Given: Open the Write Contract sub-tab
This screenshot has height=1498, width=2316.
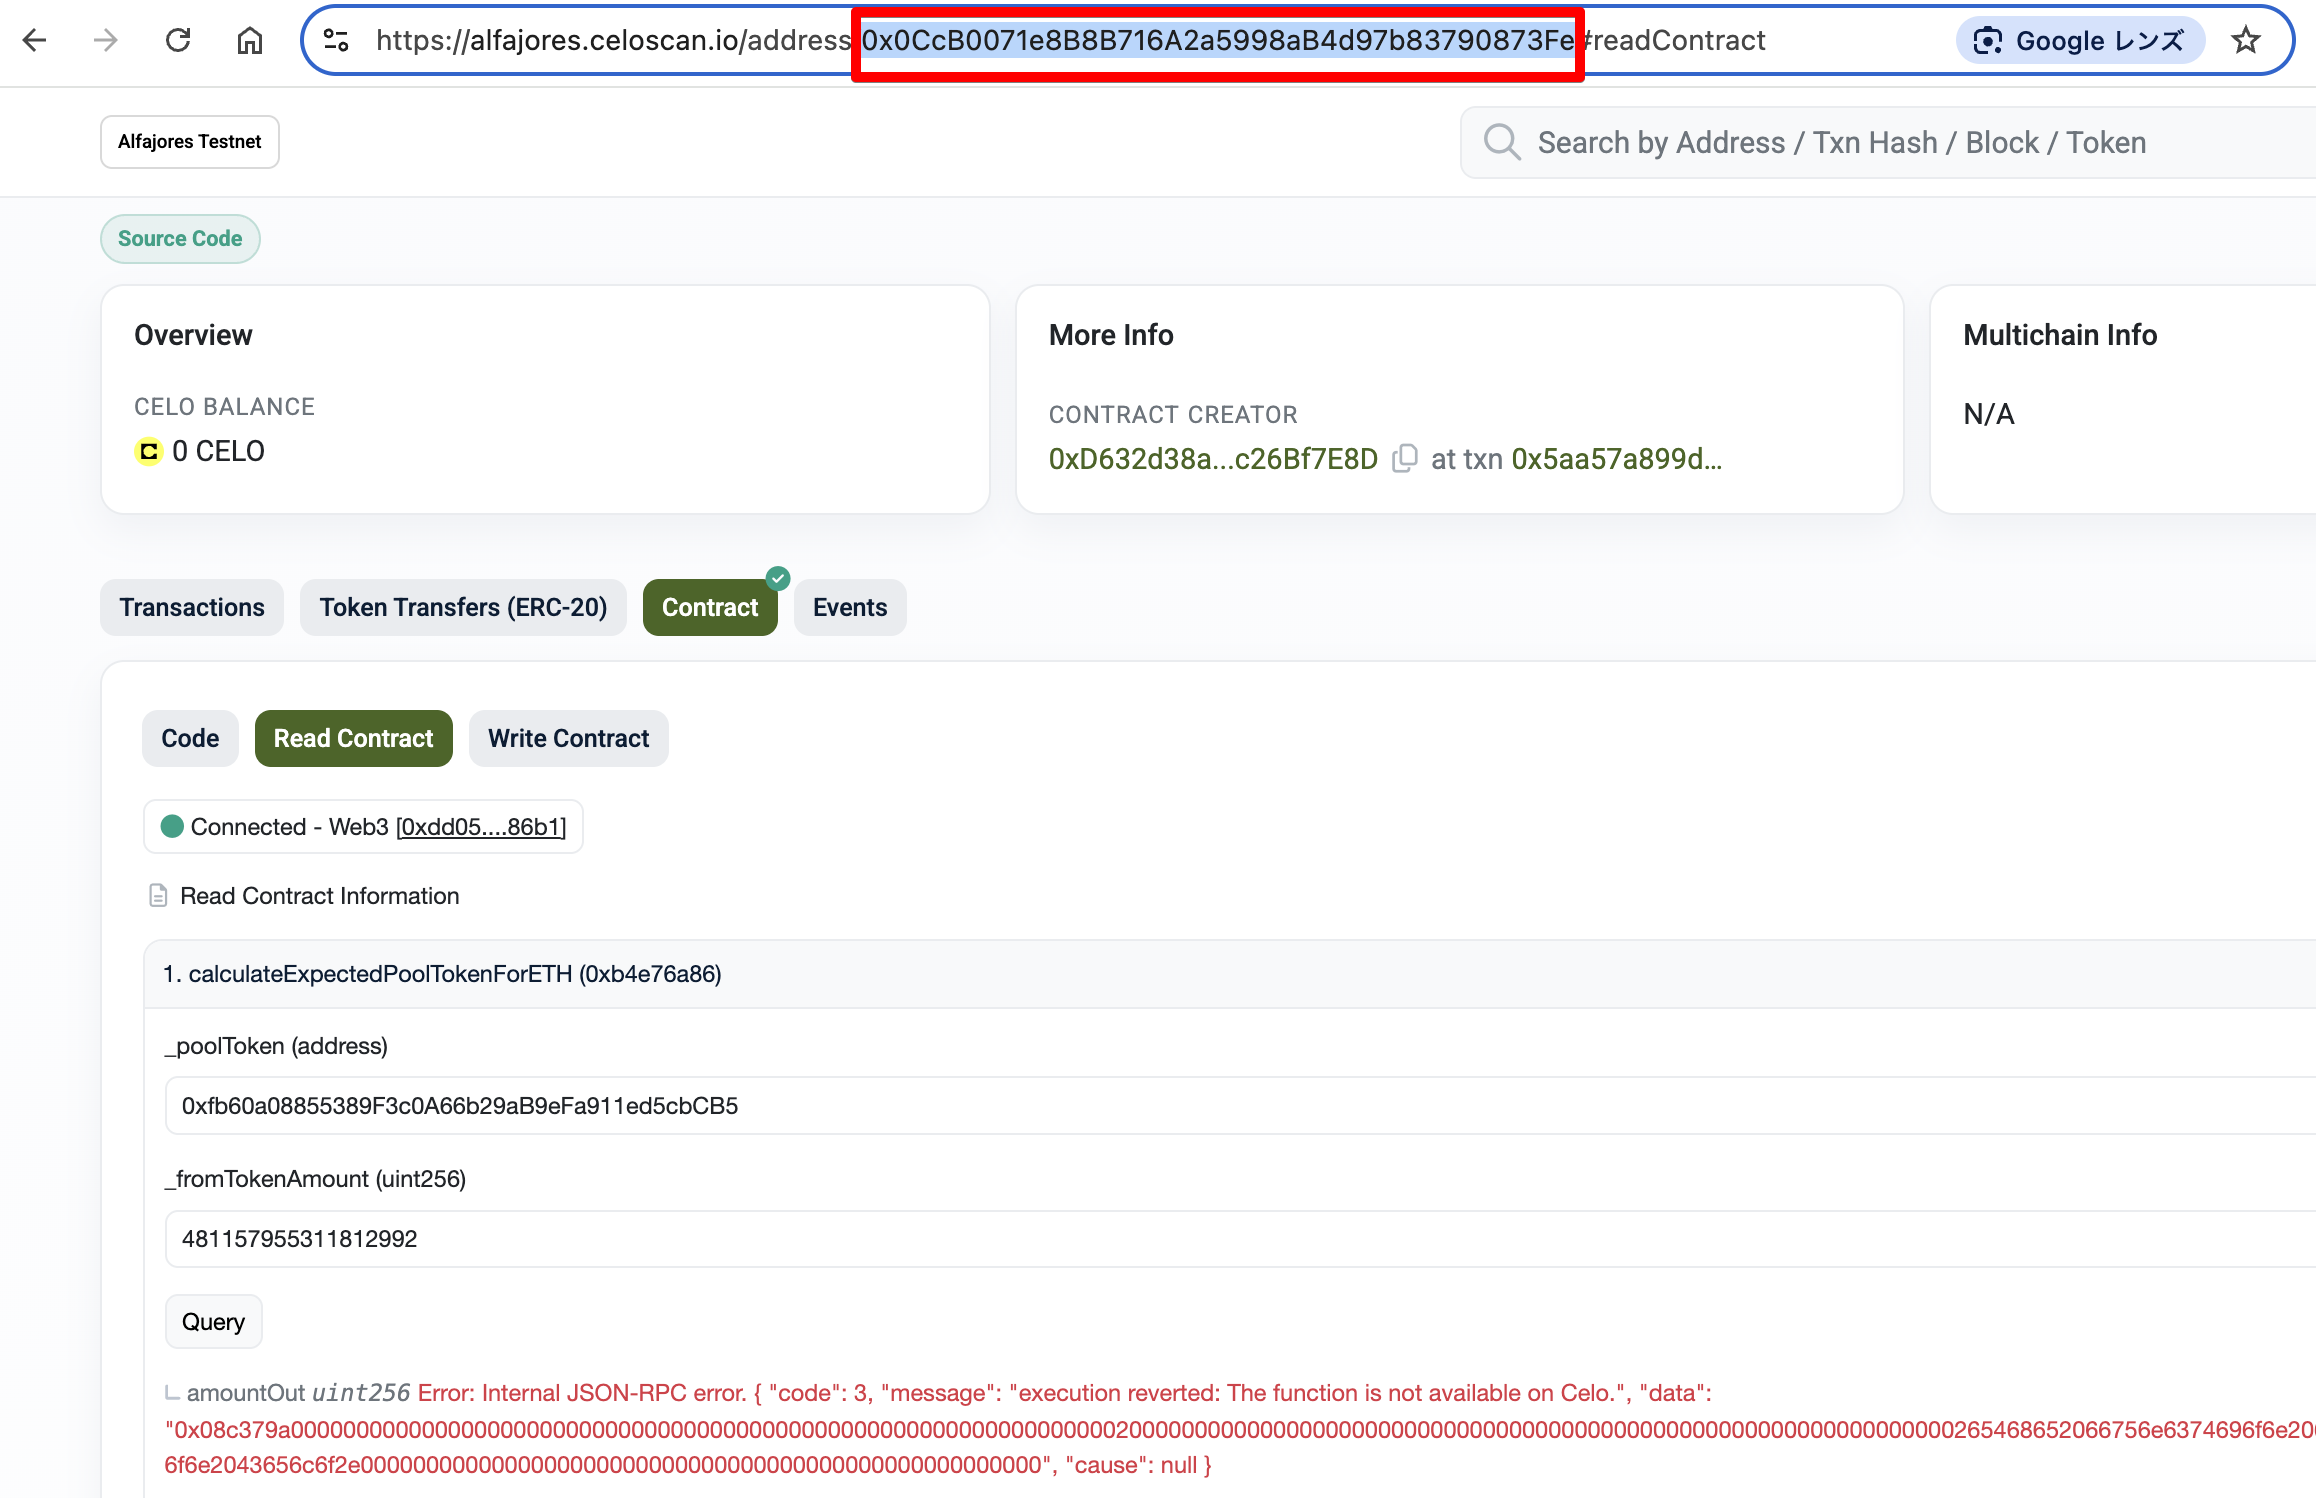Looking at the screenshot, I should [569, 738].
